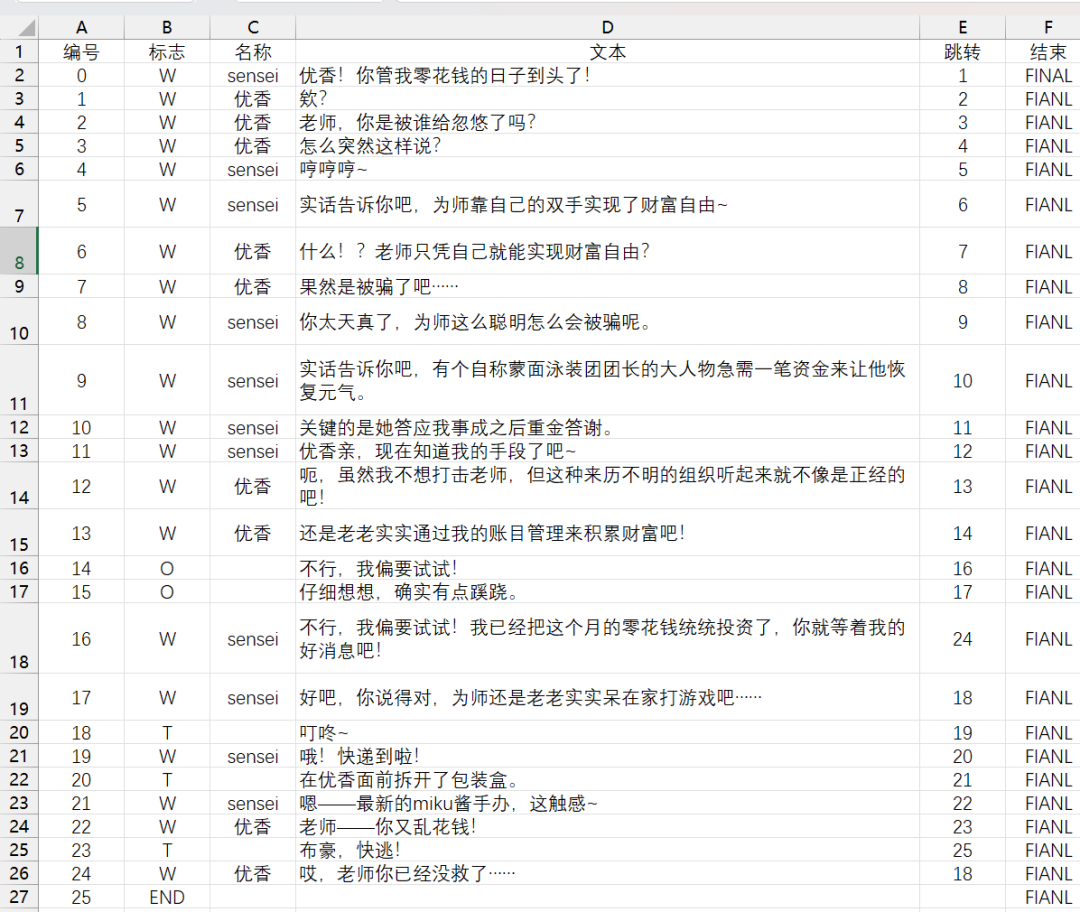Click the 'sensei' name cell in row 2
This screenshot has width=1080, height=912.
pos(253,75)
